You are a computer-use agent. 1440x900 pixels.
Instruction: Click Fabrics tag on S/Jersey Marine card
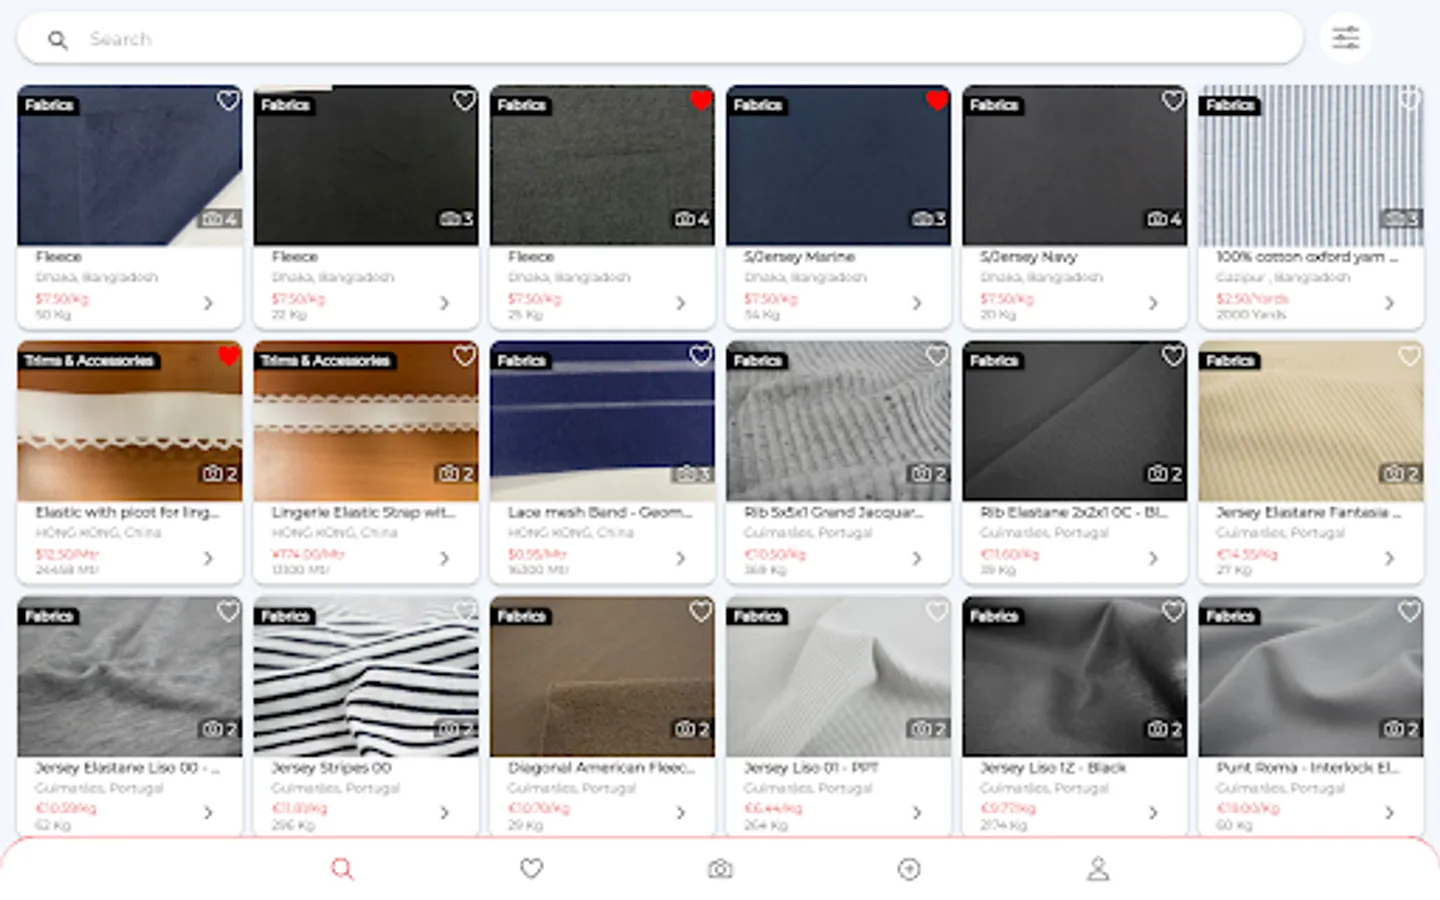[757, 105]
